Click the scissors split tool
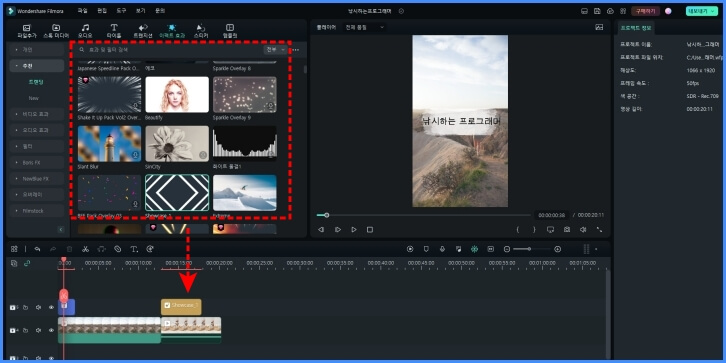The image size is (726, 363). [85, 249]
